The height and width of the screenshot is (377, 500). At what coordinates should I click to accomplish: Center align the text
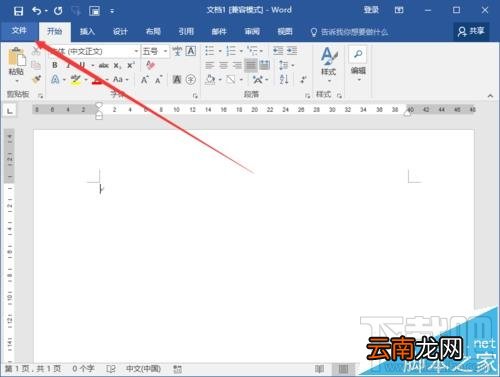pyautogui.click(x=223, y=65)
